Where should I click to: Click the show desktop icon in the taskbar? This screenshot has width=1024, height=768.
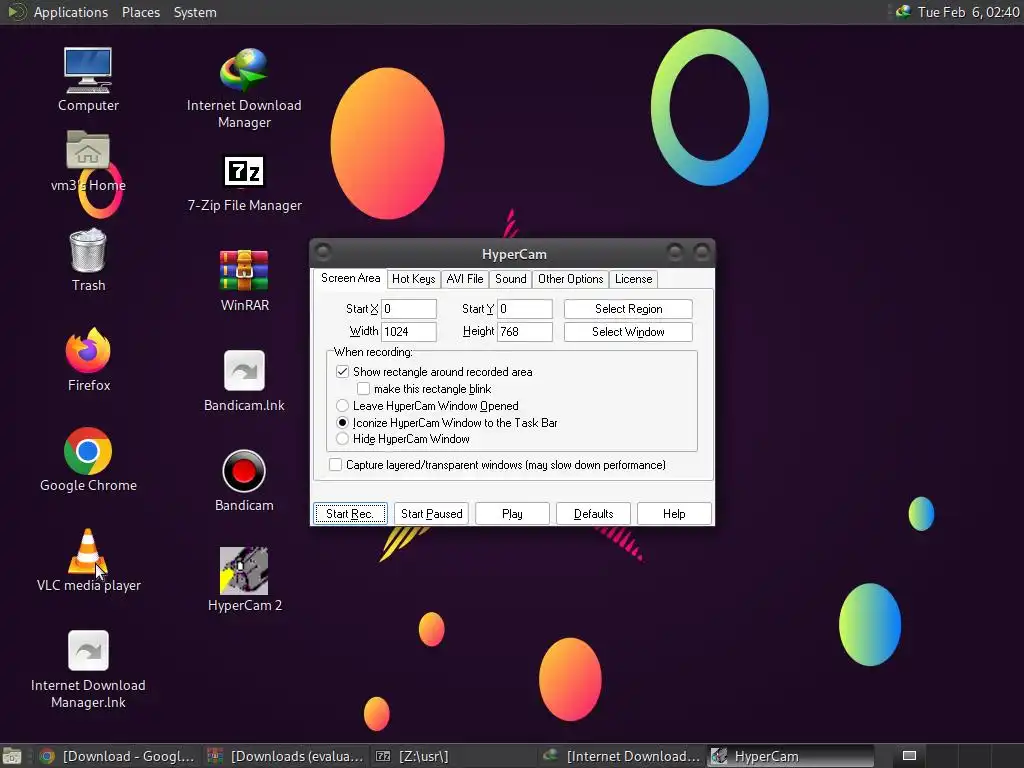[x=12, y=756]
